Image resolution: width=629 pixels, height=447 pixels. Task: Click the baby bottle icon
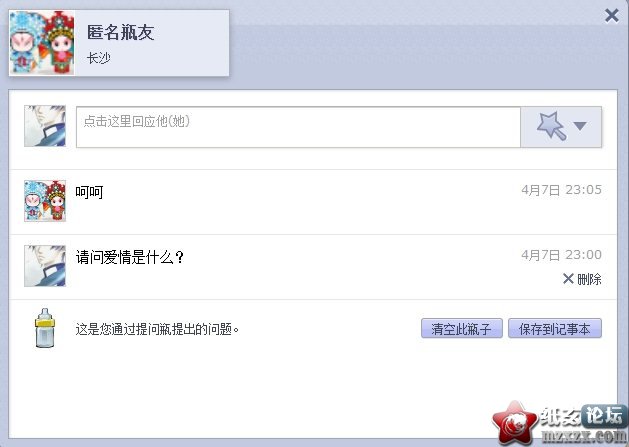pos(45,328)
